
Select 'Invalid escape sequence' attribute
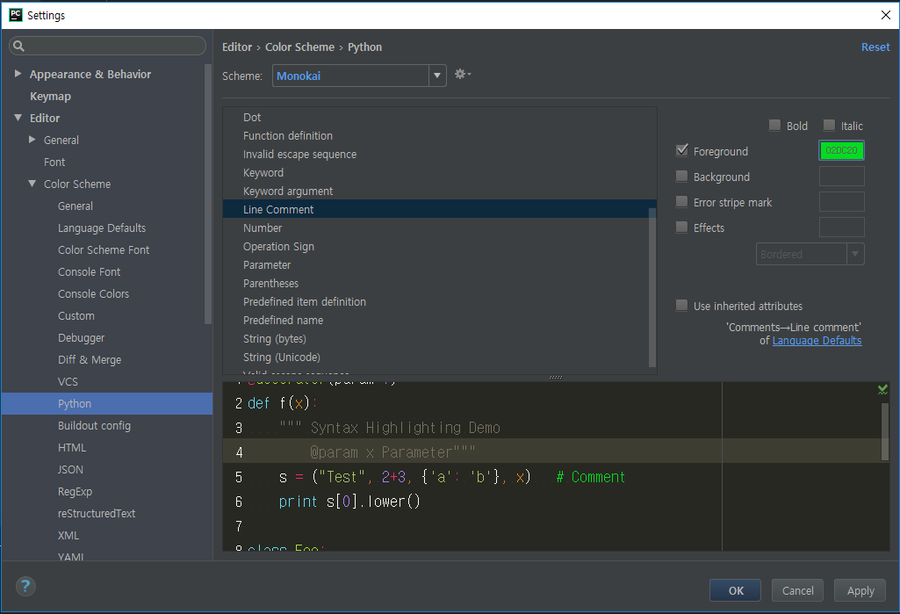tap(440, 154)
